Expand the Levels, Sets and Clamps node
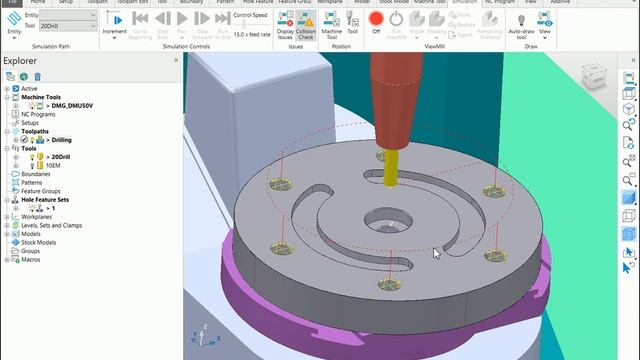This screenshot has width=640, height=360. tap(7, 226)
